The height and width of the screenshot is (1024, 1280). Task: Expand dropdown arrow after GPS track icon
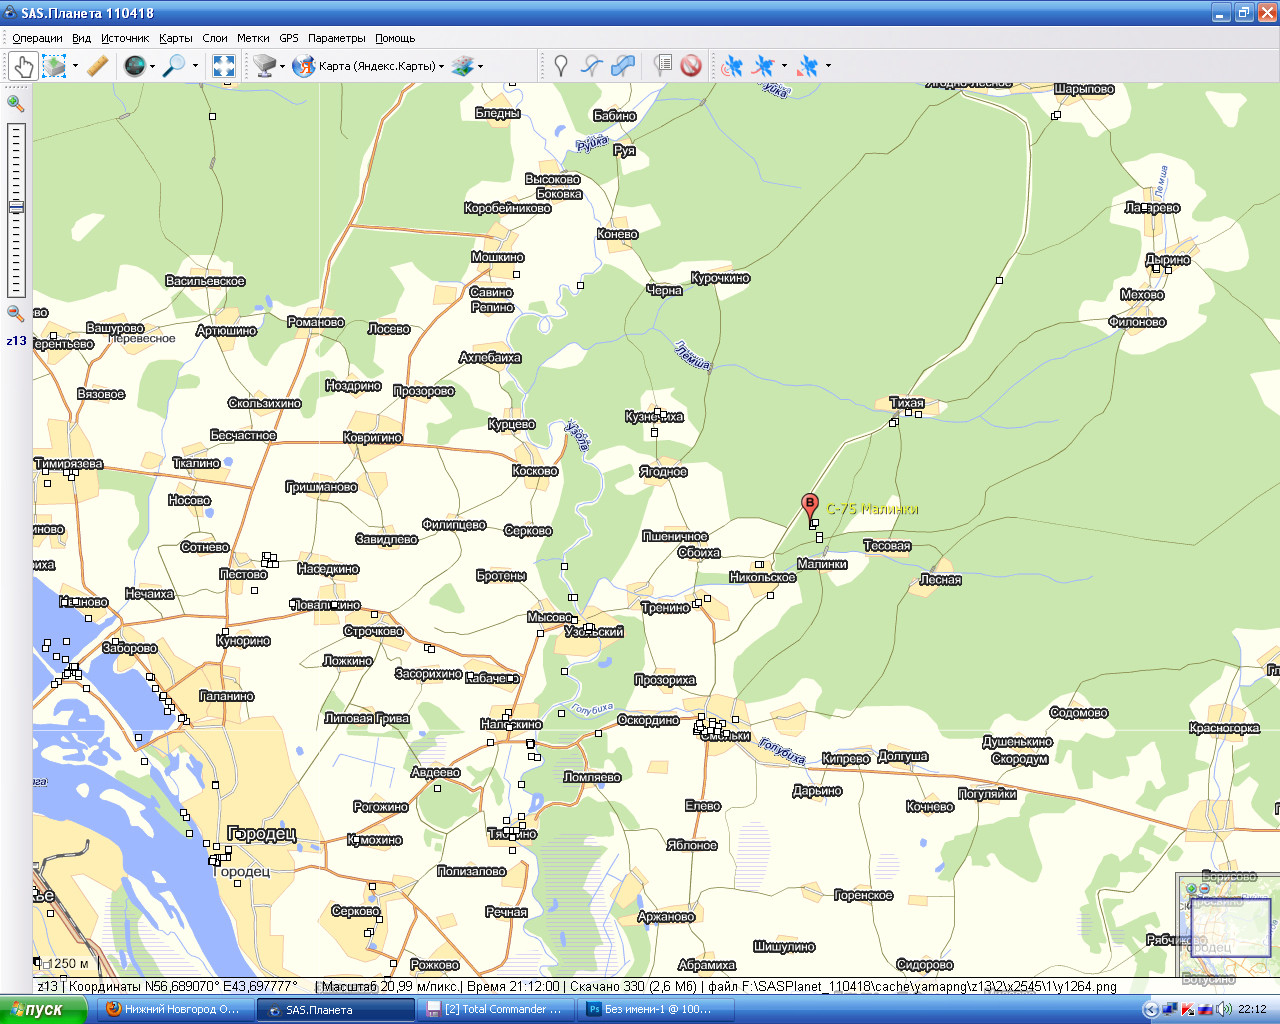[784, 67]
